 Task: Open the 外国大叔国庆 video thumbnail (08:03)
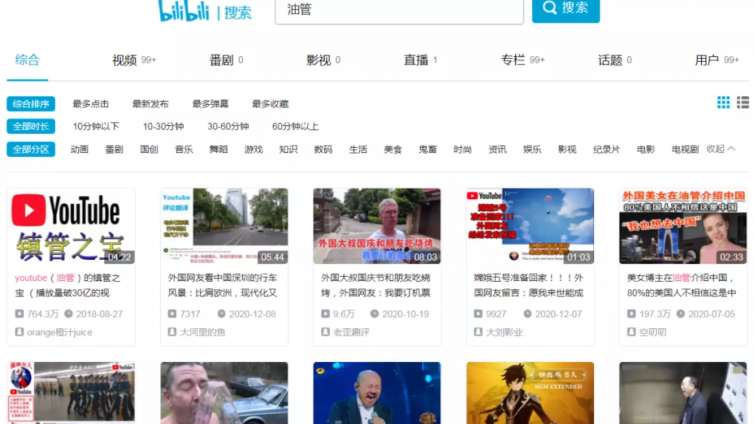[x=377, y=226]
